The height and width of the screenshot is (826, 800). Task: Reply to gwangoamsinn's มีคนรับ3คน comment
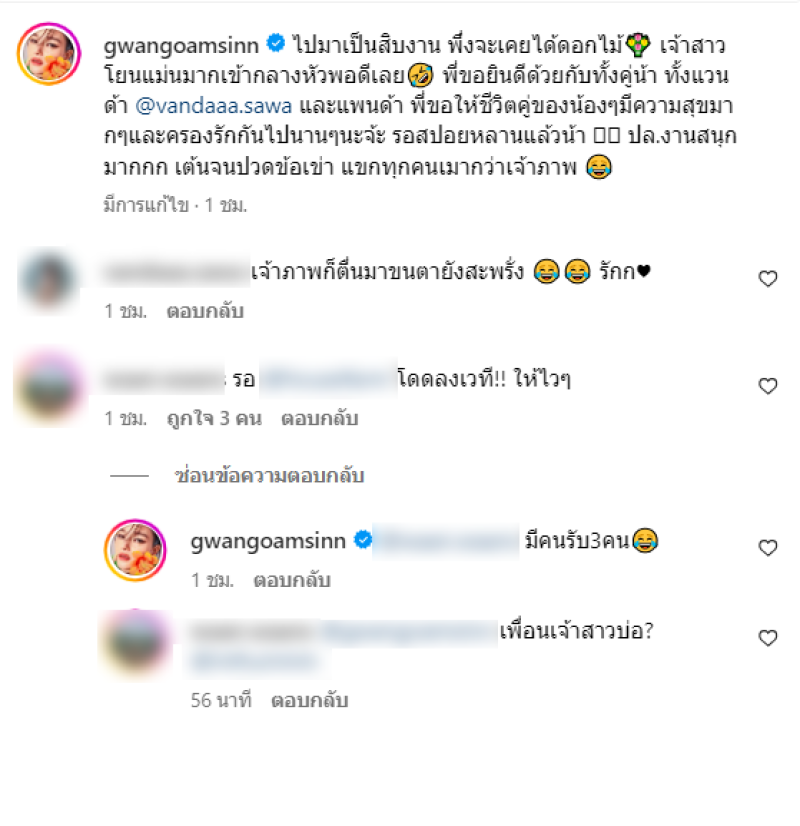coord(292,580)
